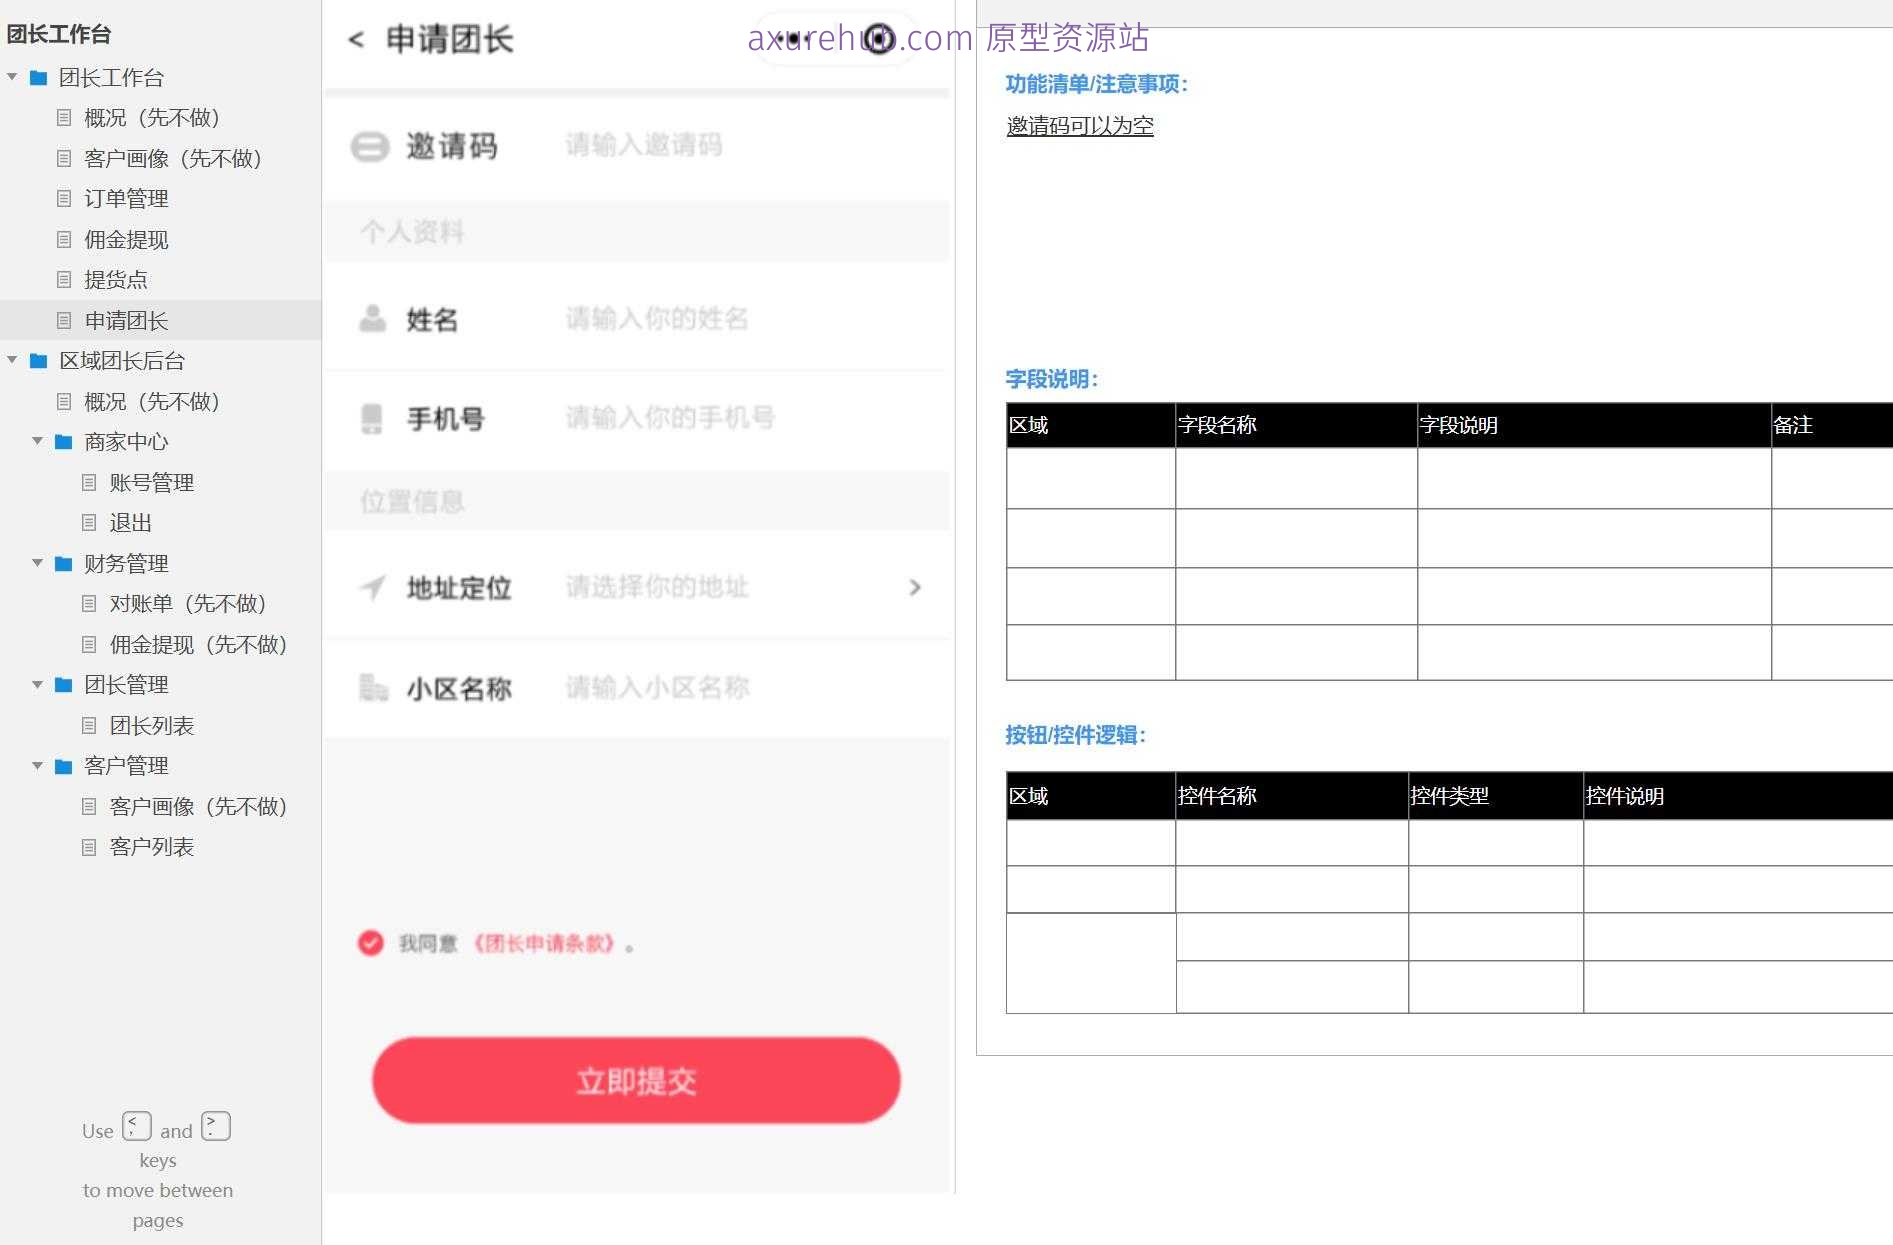Click the folder icon next to 商家中心
Screen dimensions: 1893x1245
point(62,442)
